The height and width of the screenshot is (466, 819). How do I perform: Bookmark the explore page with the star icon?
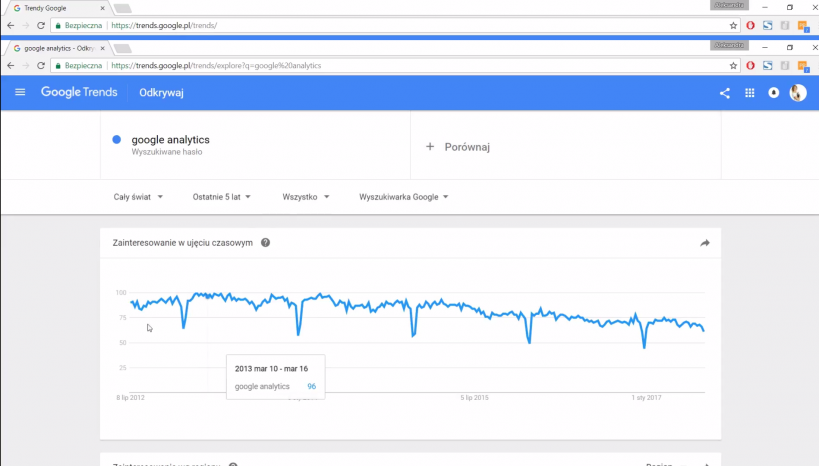tap(733, 65)
